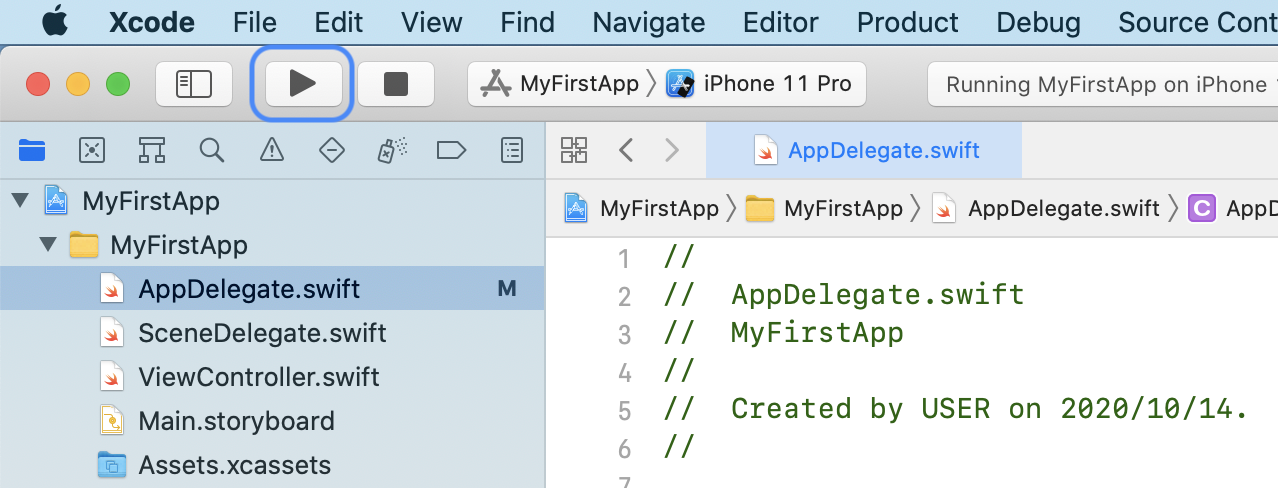Show the Test navigator
The width and height of the screenshot is (1278, 488).
(332, 151)
